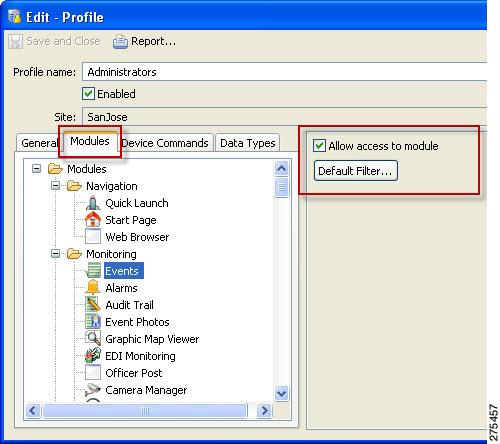Toggle the Enabled checkbox
Image resolution: width=500 pixels, height=444 pixels.
(x=88, y=94)
